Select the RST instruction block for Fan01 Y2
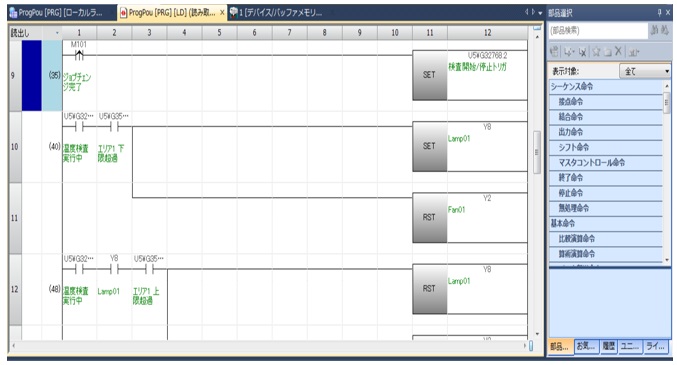The height and width of the screenshot is (365, 677). 429,217
